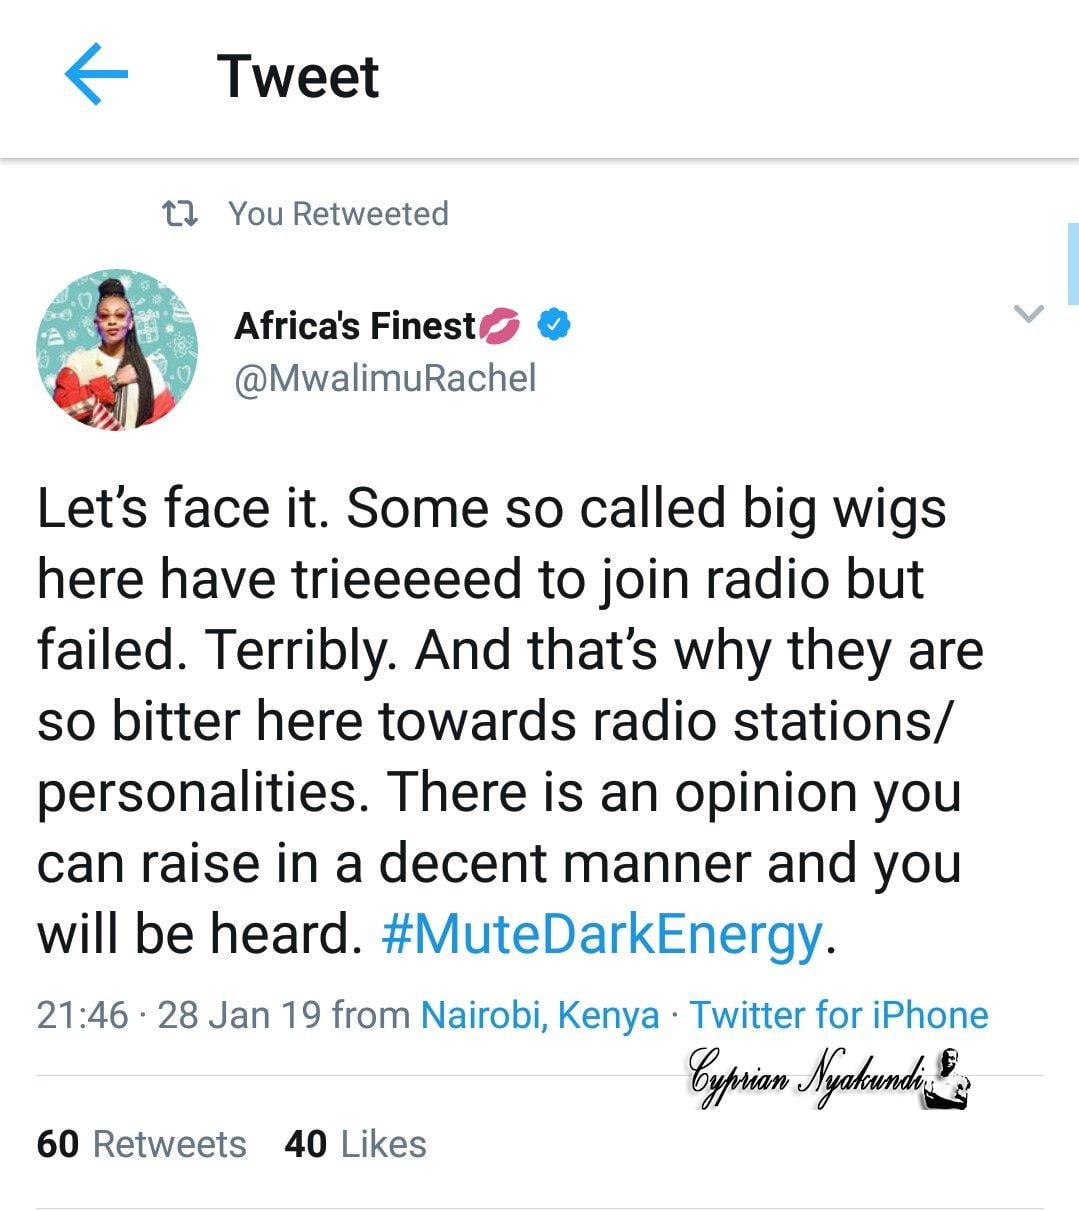Screen dimensions: 1079x1210
Task: Open the Nairobi, Kenya location link
Action: pos(540,1015)
